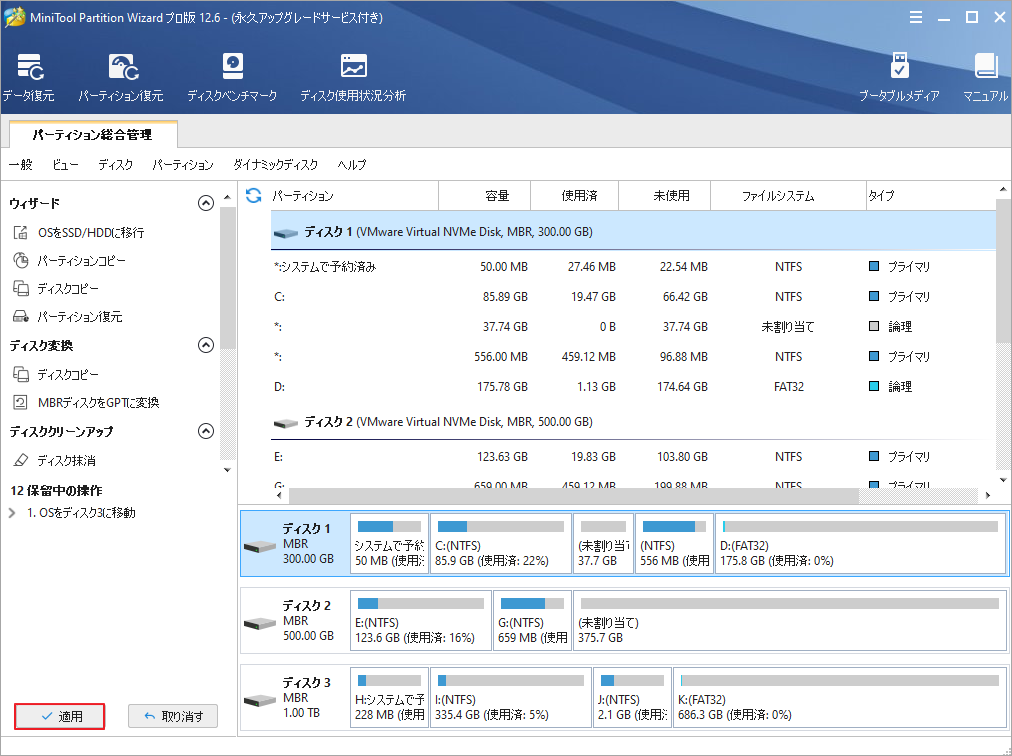Select H:システムで予約 block on ディスク 3

pos(389,697)
